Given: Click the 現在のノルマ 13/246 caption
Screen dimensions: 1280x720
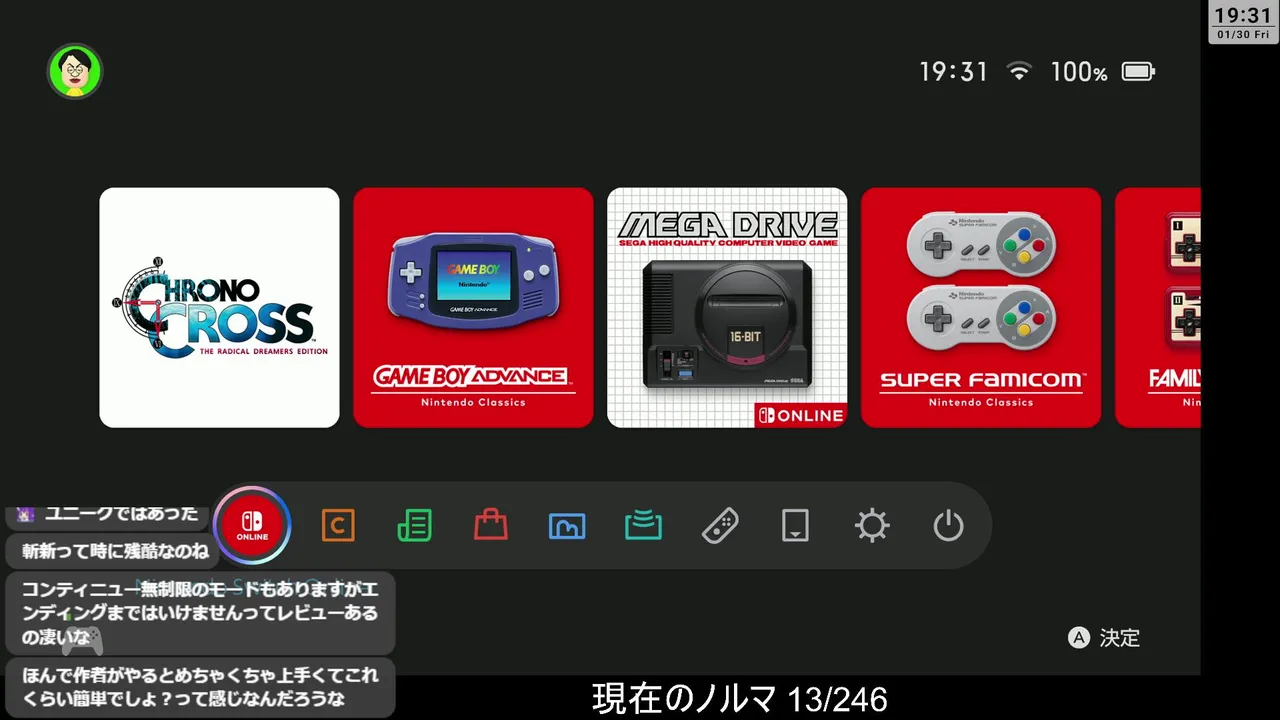Looking at the screenshot, I should click(x=740, y=699).
